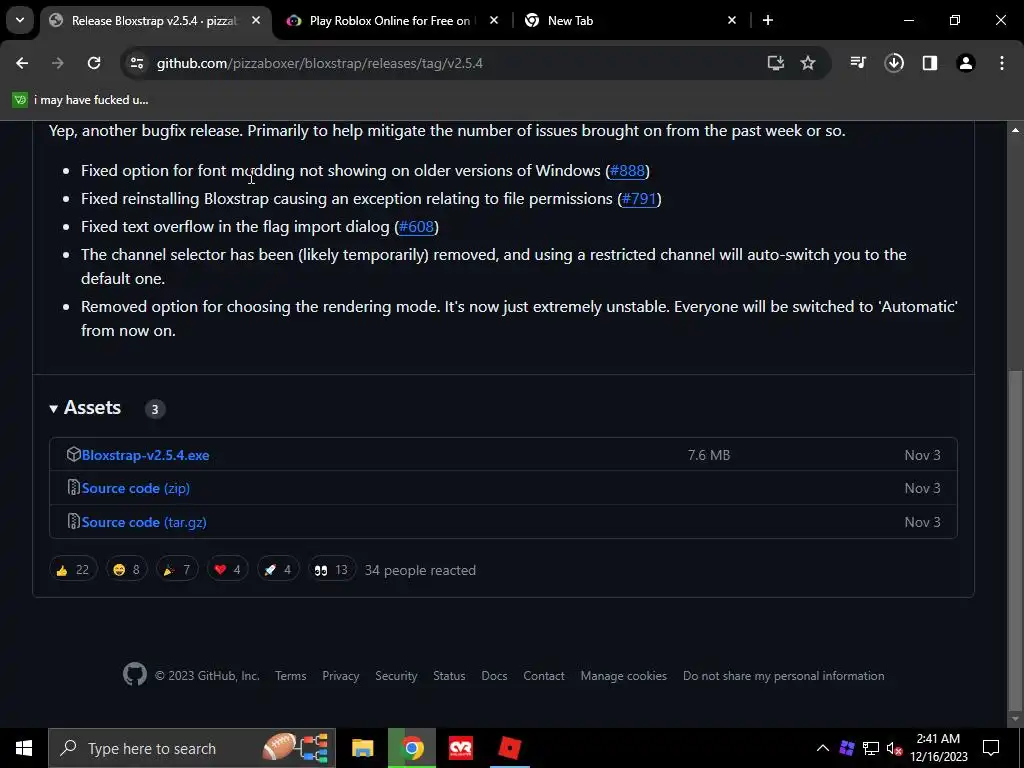Download Source code (zip)

pos(136,488)
